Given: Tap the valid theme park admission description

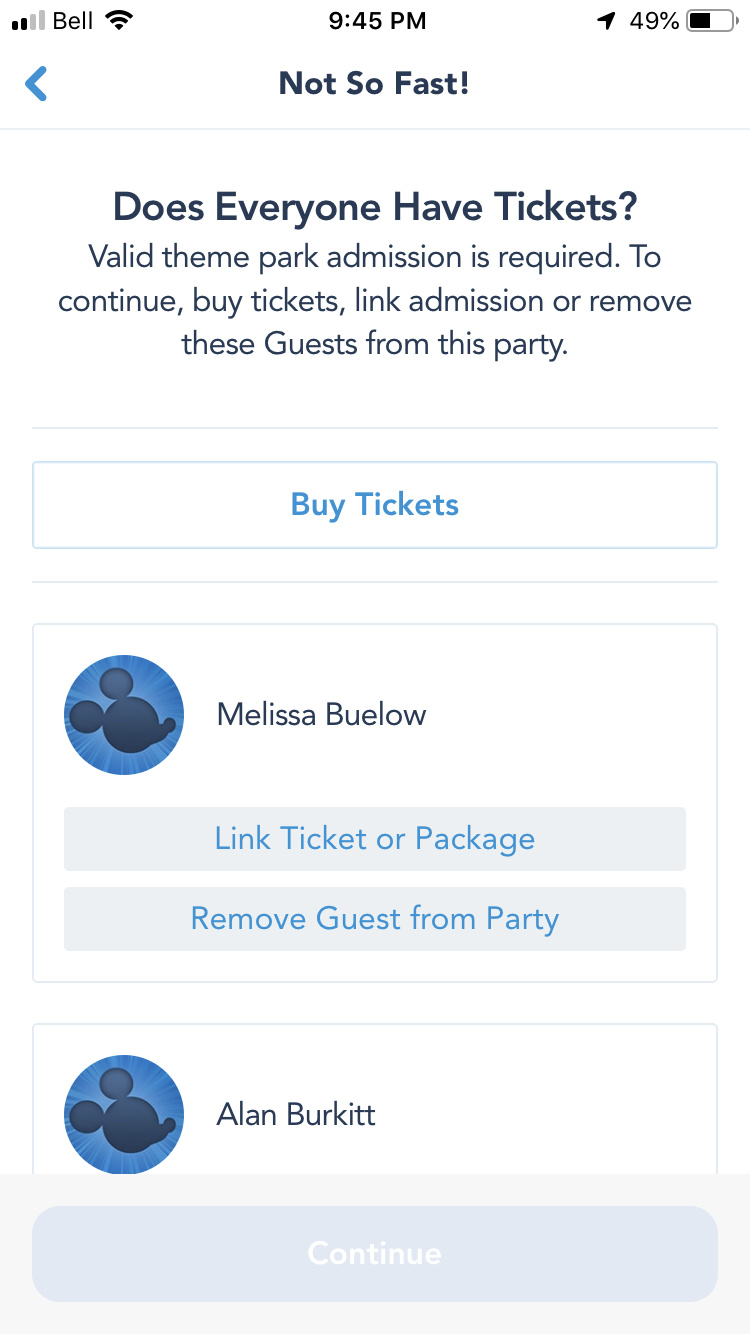Looking at the screenshot, I should click(375, 301).
